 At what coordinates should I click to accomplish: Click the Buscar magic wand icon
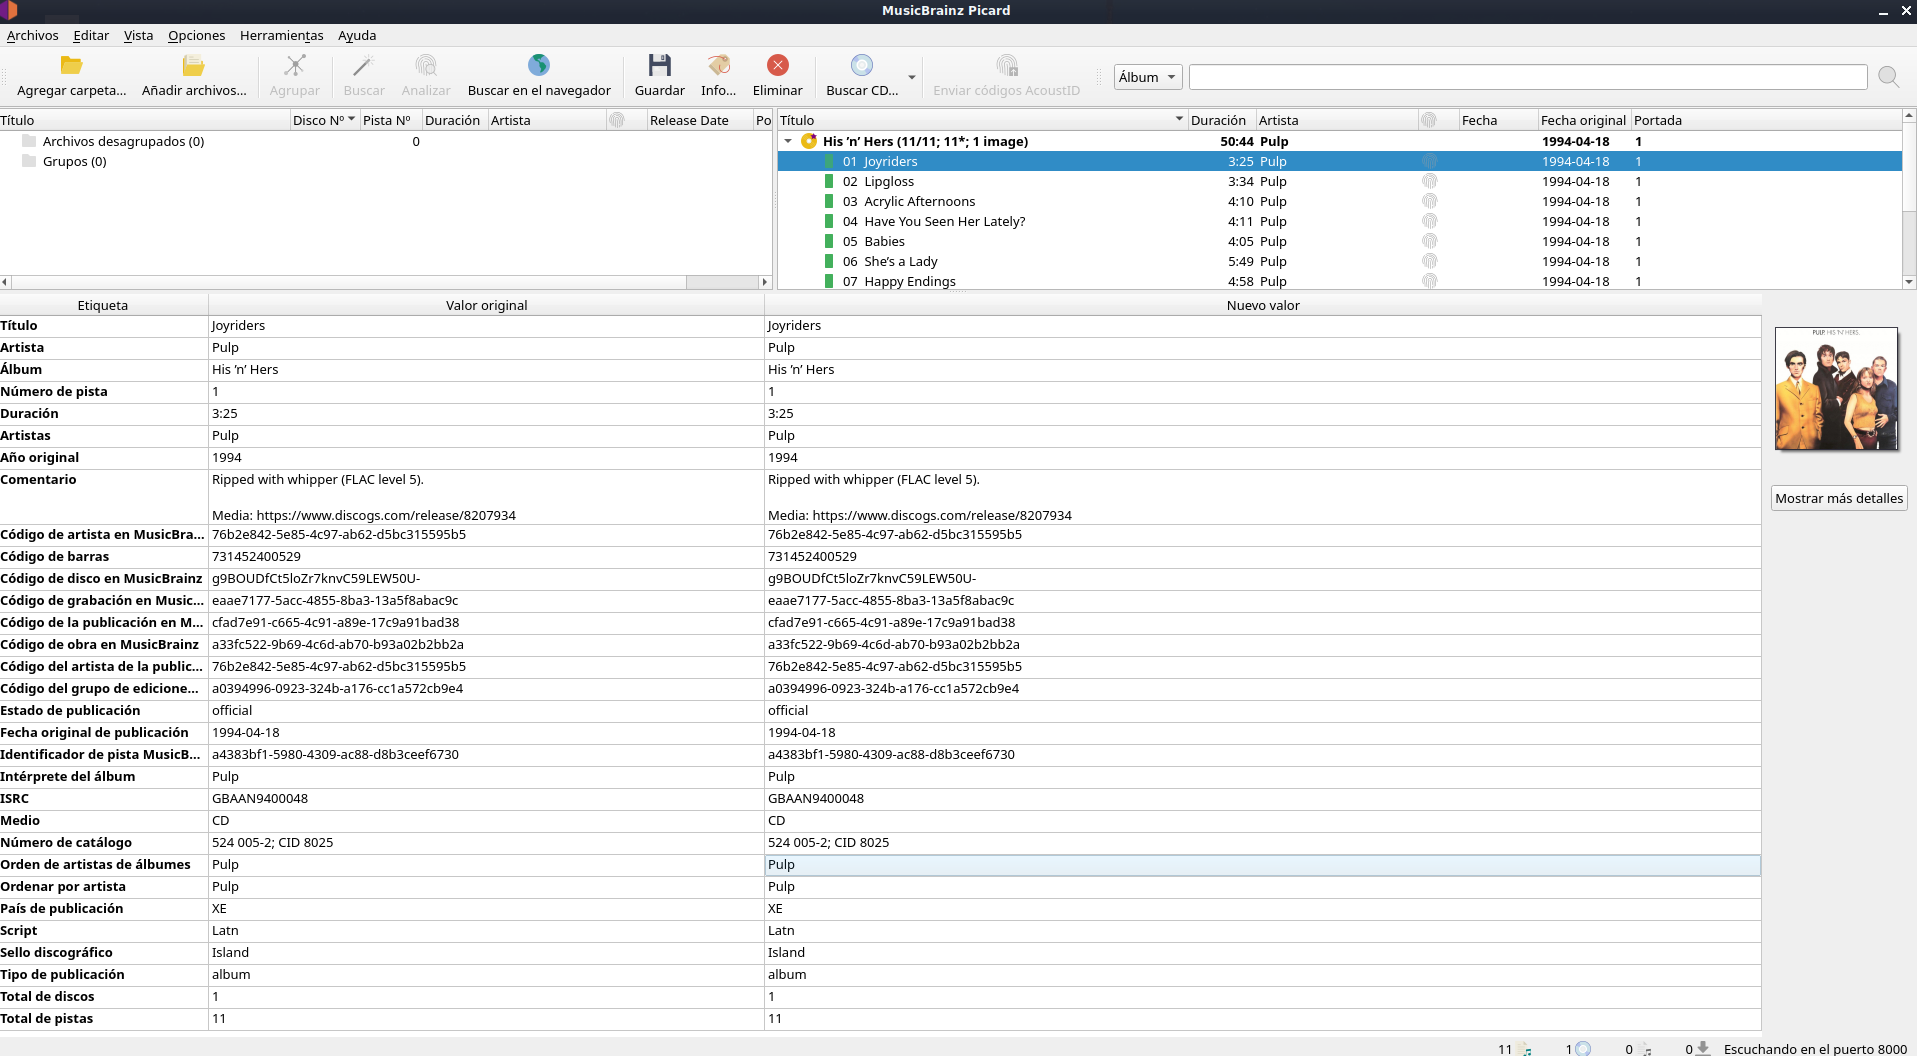click(364, 66)
